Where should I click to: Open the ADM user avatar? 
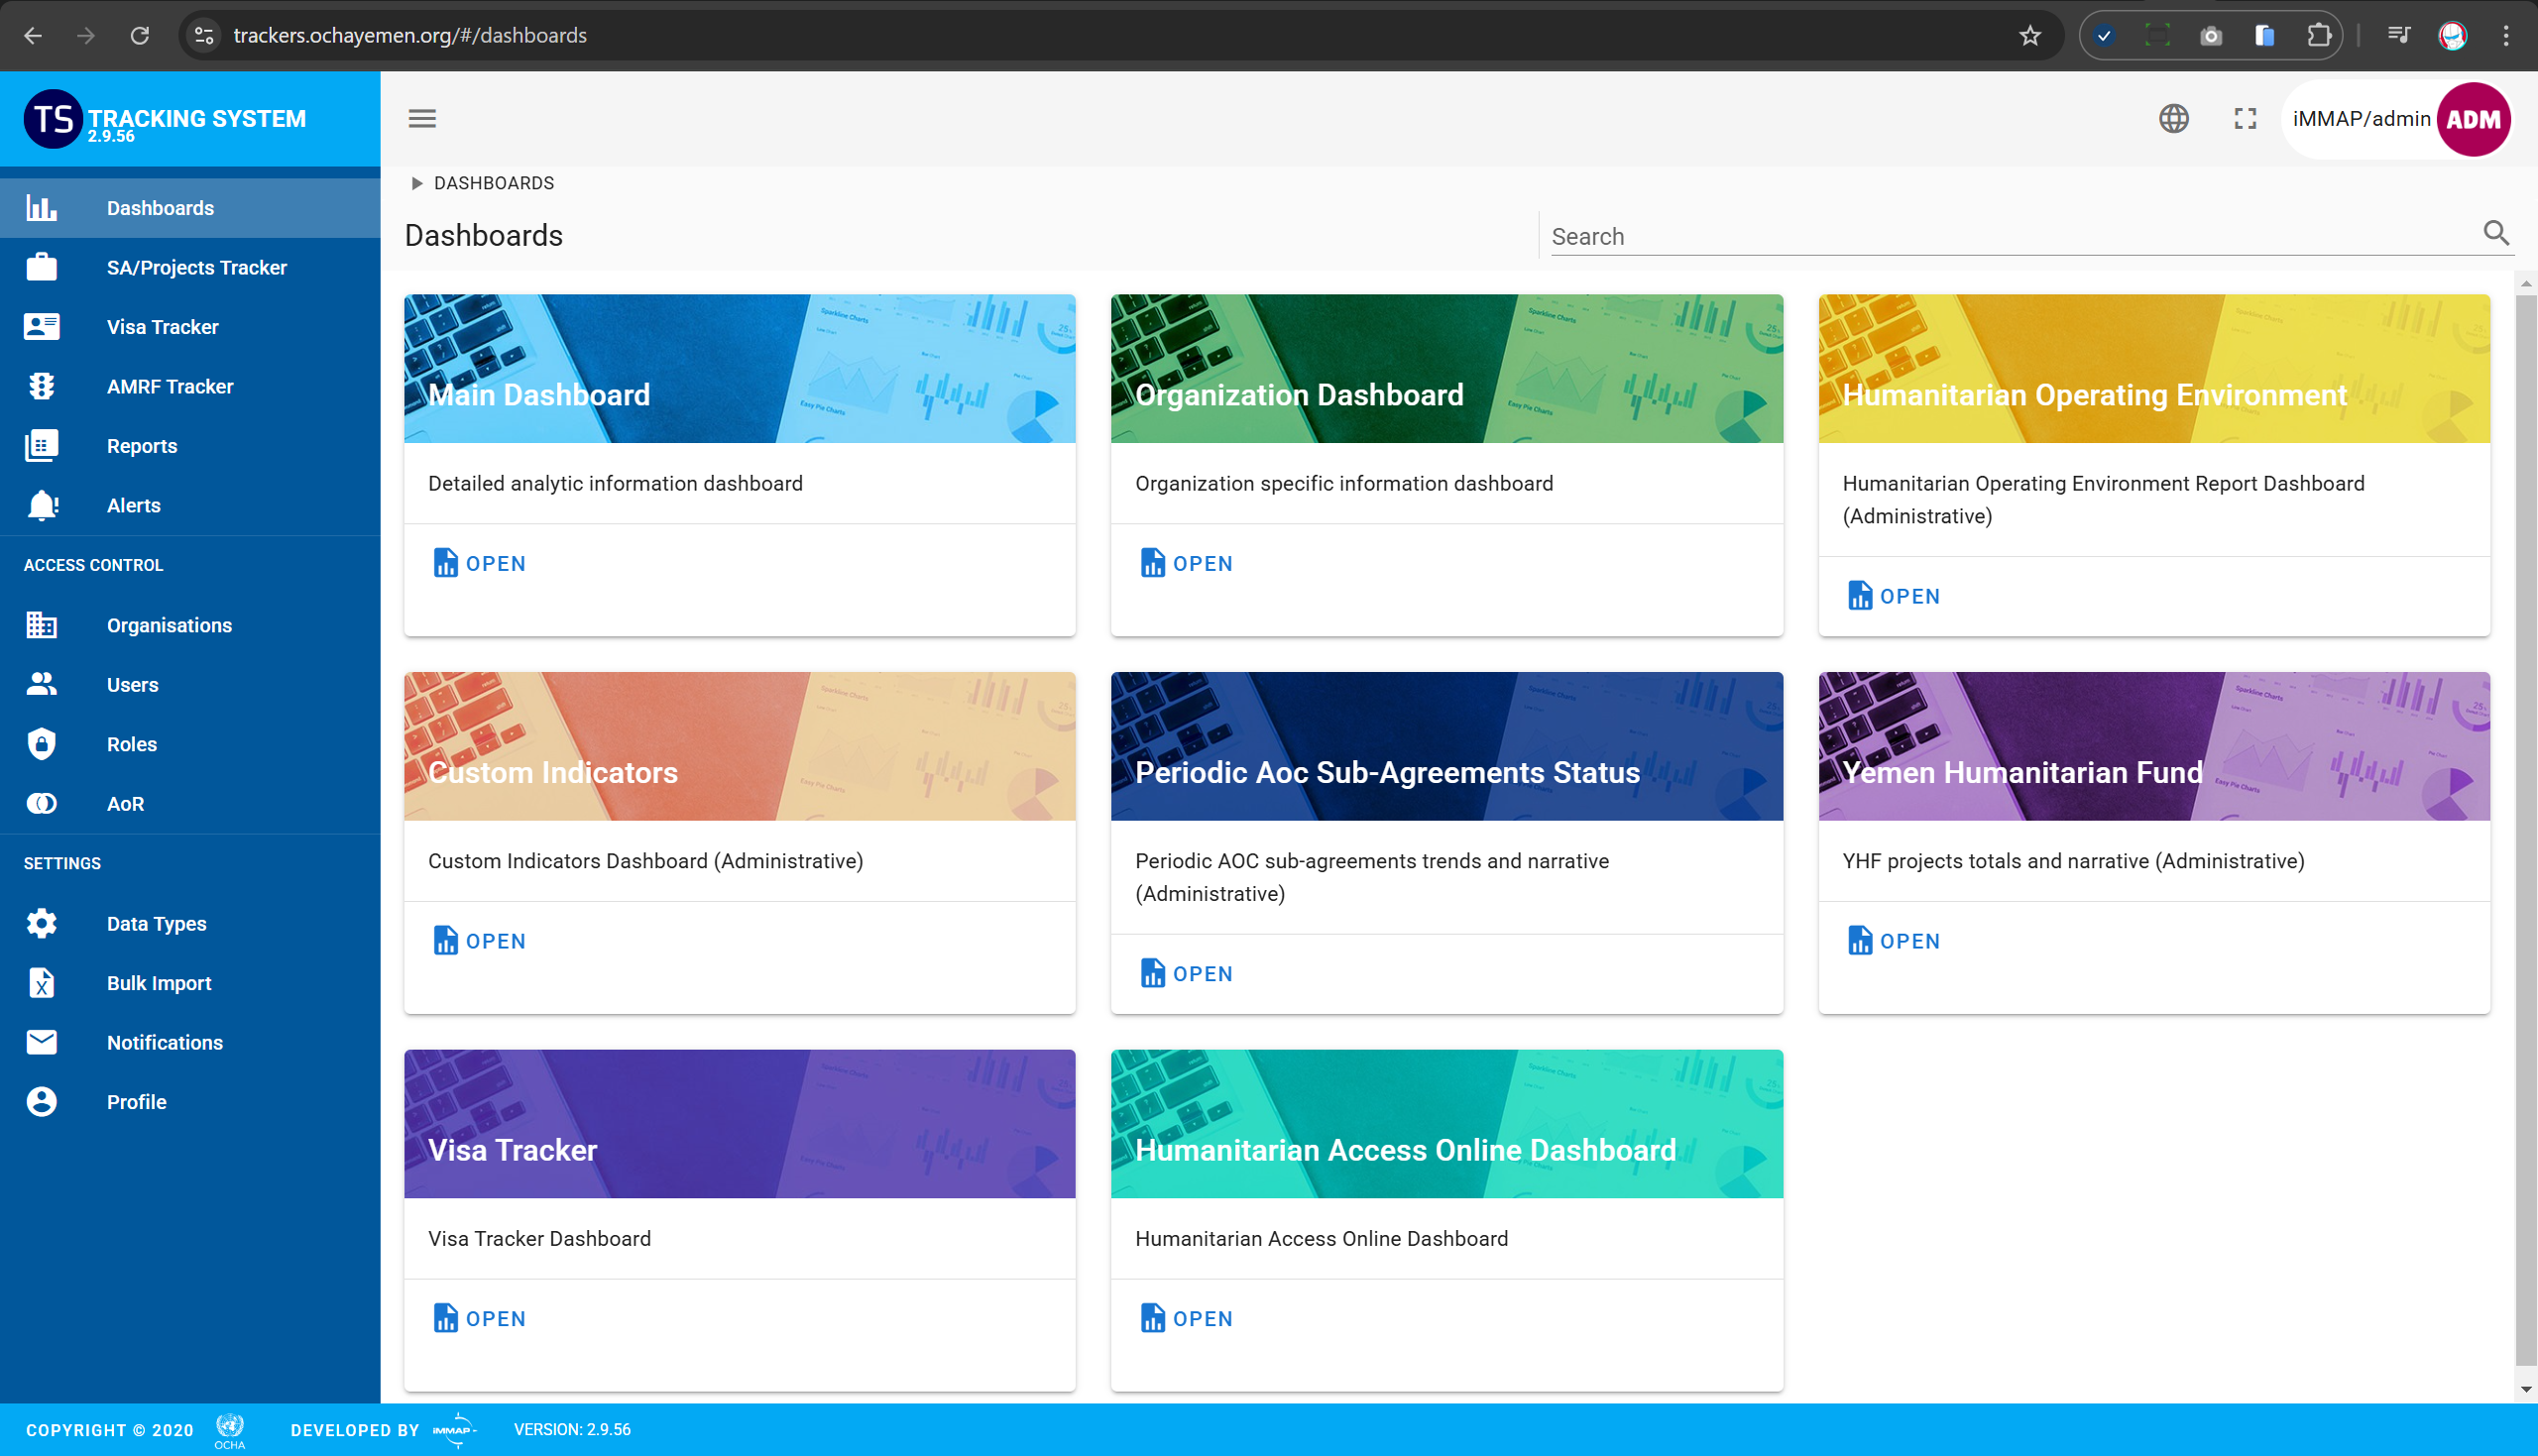pyautogui.click(x=2473, y=119)
